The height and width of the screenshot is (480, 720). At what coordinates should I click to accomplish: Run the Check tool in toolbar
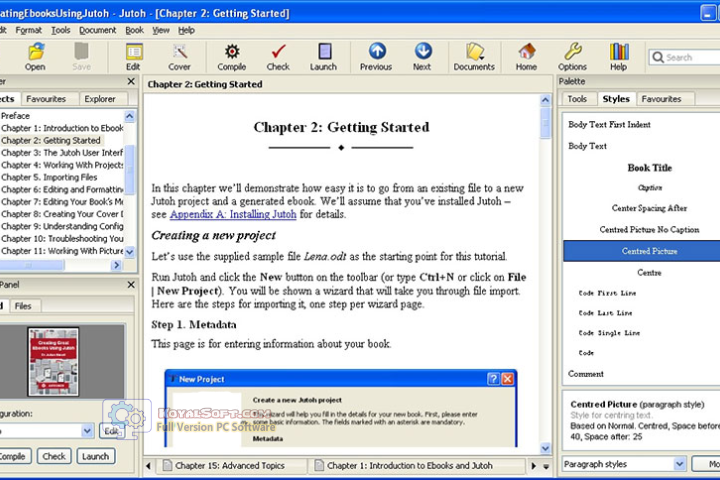click(278, 56)
